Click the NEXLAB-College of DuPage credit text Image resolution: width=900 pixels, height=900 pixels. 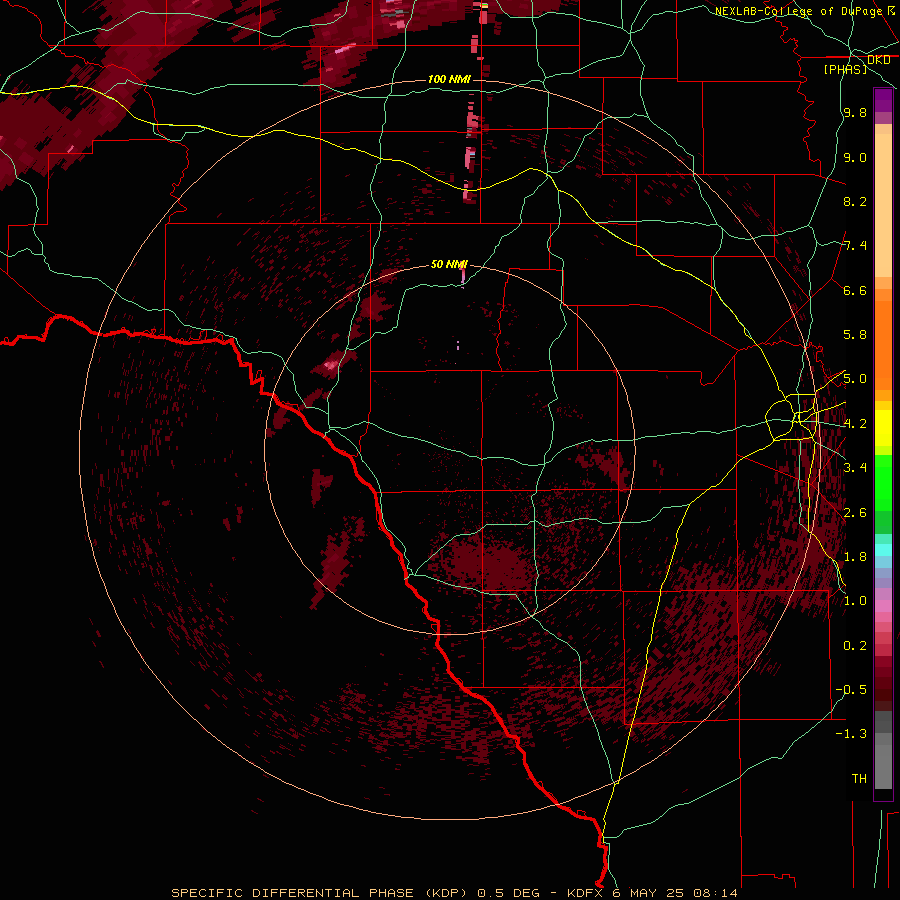(798, 11)
